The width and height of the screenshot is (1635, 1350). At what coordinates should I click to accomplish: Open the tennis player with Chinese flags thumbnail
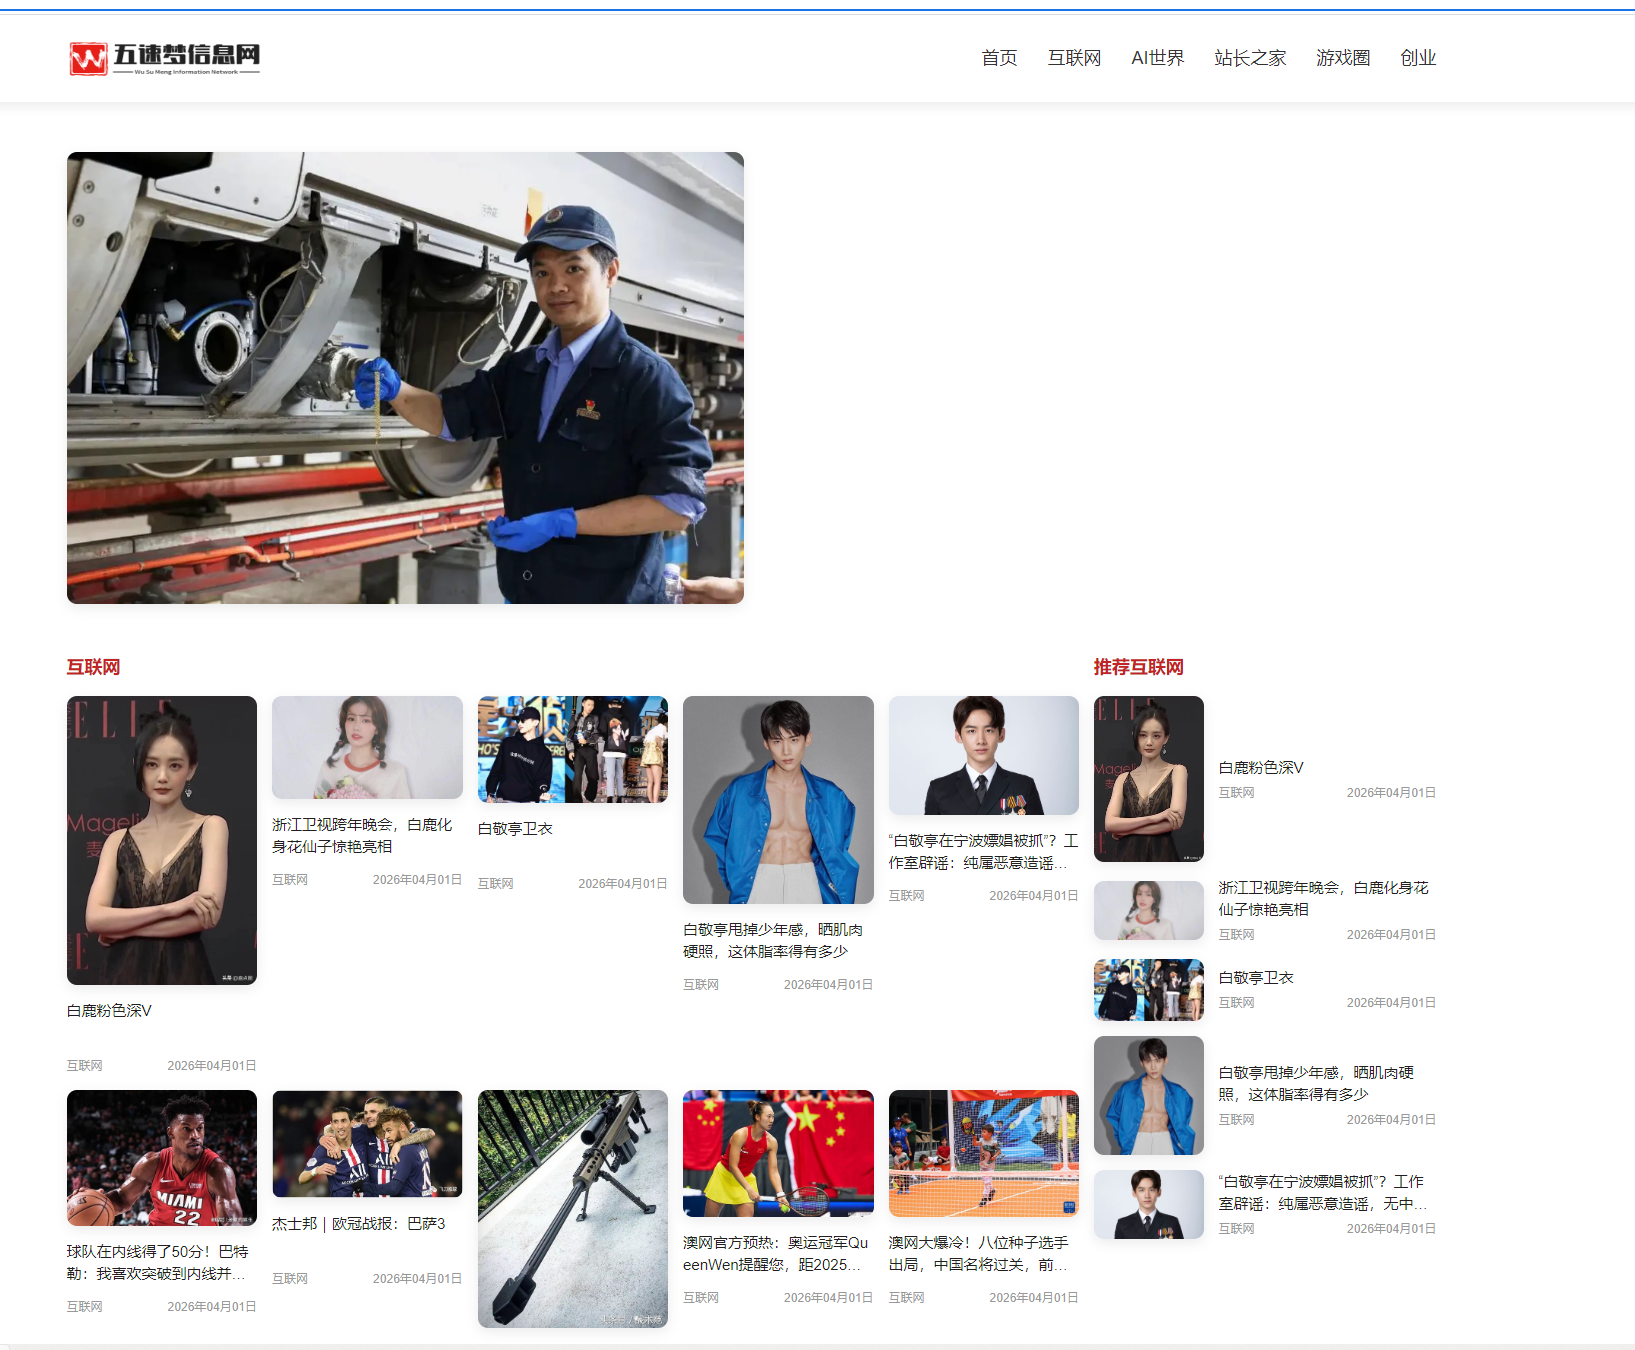(x=778, y=1153)
